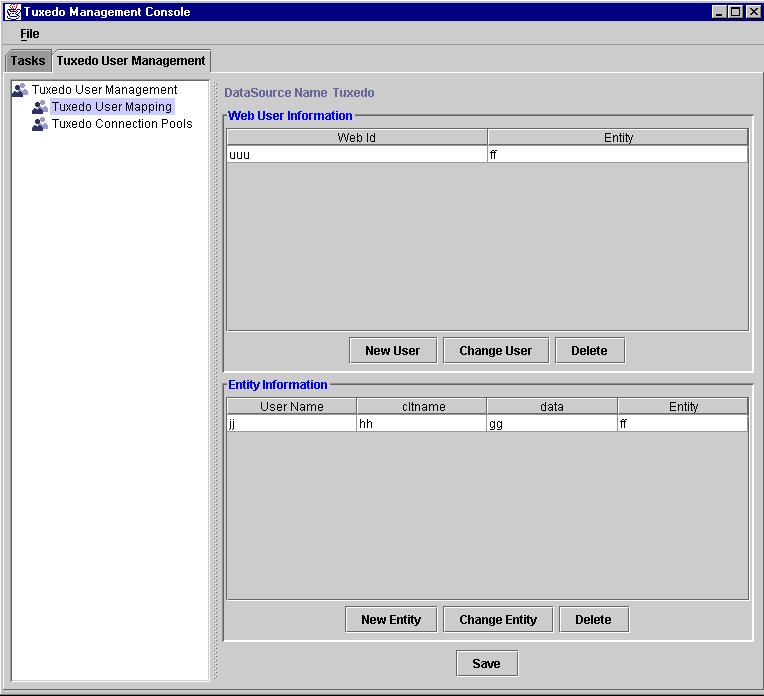Click the Change User button
764x696 pixels.
point(496,350)
